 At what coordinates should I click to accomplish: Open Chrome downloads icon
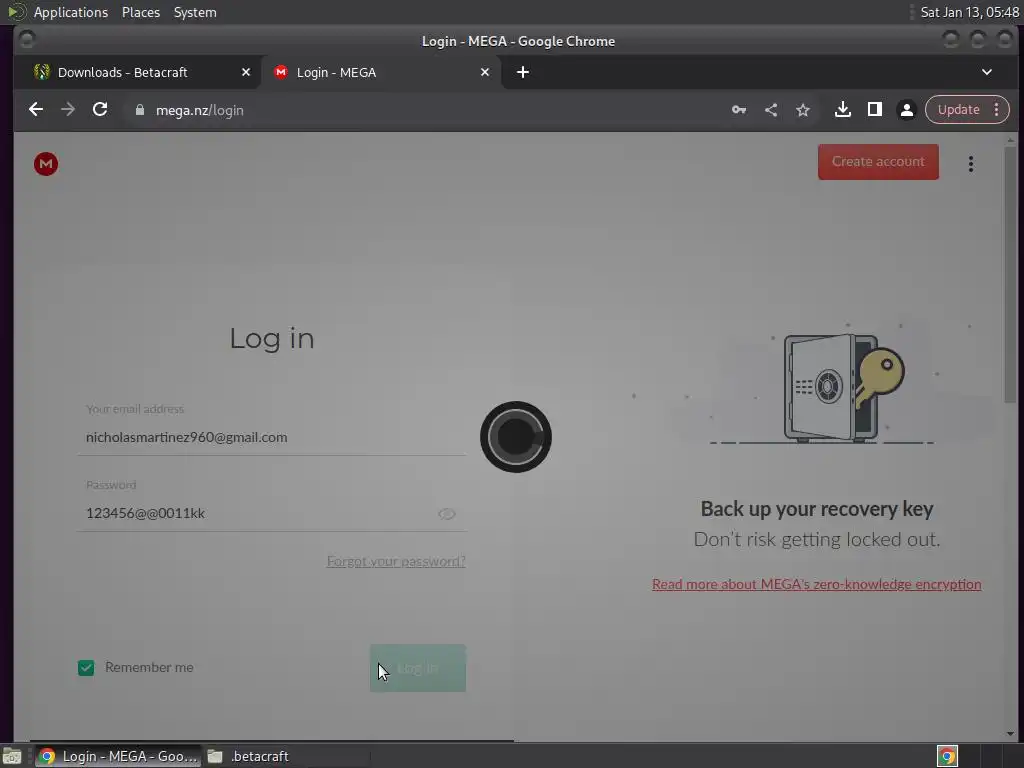(842, 110)
